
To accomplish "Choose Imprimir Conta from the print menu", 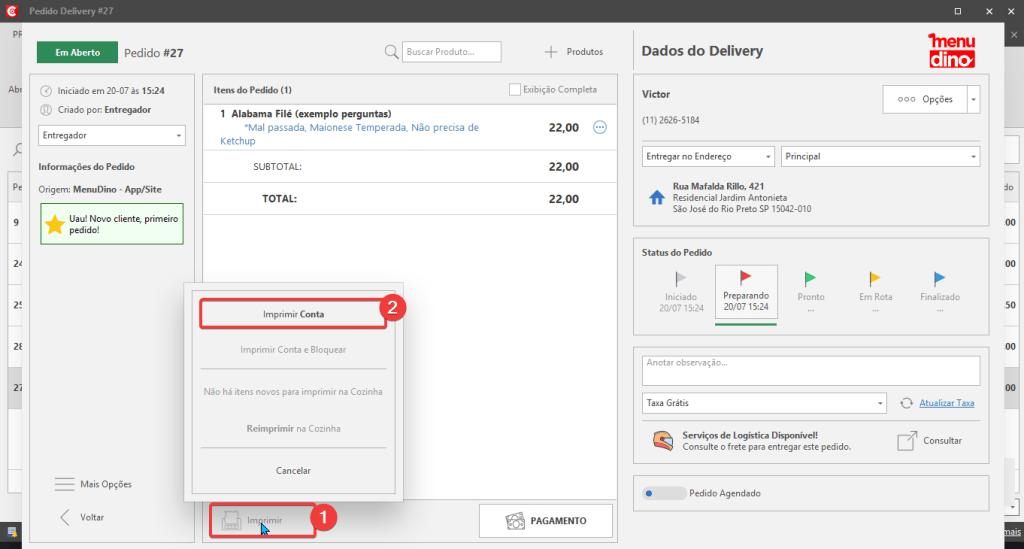I will click(x=293, y=314).
